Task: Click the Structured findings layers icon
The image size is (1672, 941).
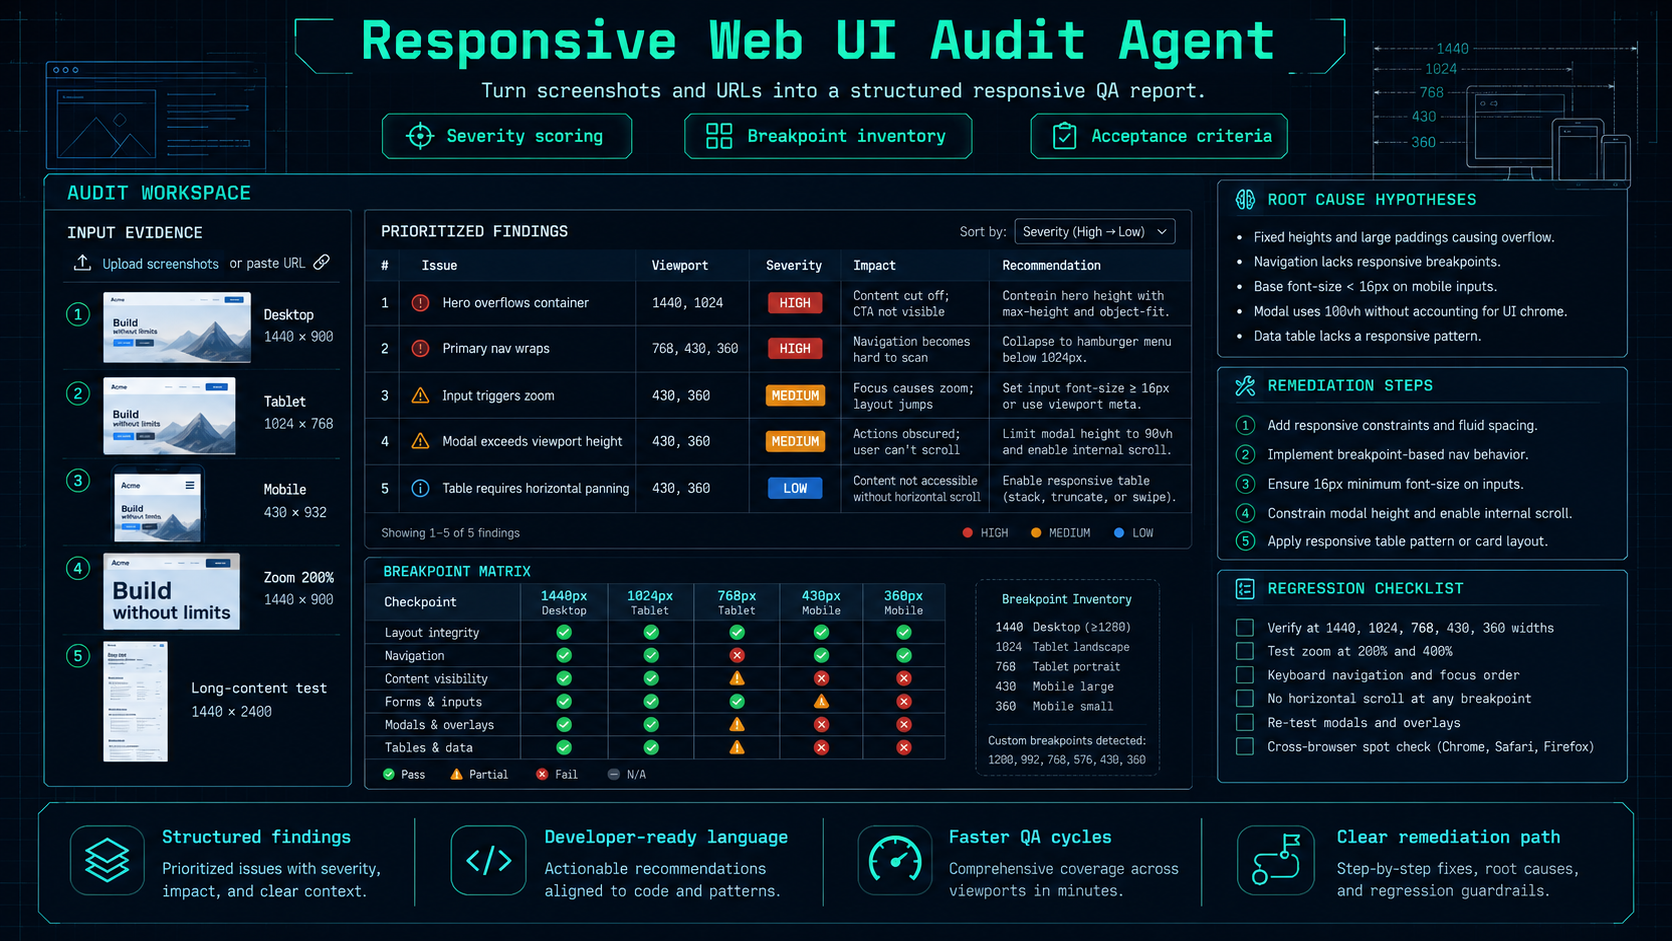Action: click(107, 860)
